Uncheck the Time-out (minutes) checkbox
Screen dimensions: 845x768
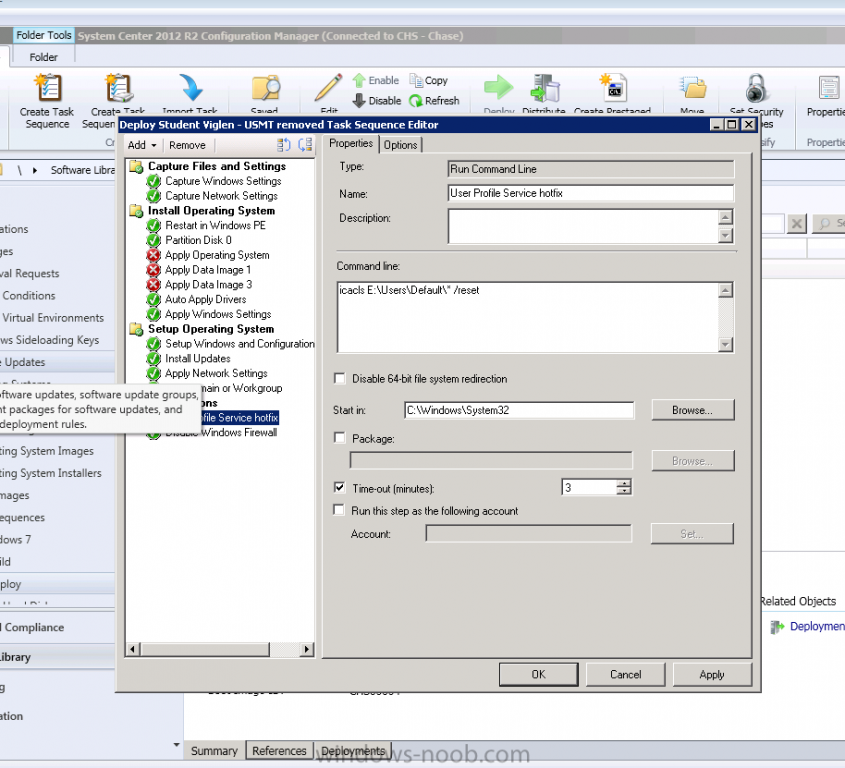point(340,488)
